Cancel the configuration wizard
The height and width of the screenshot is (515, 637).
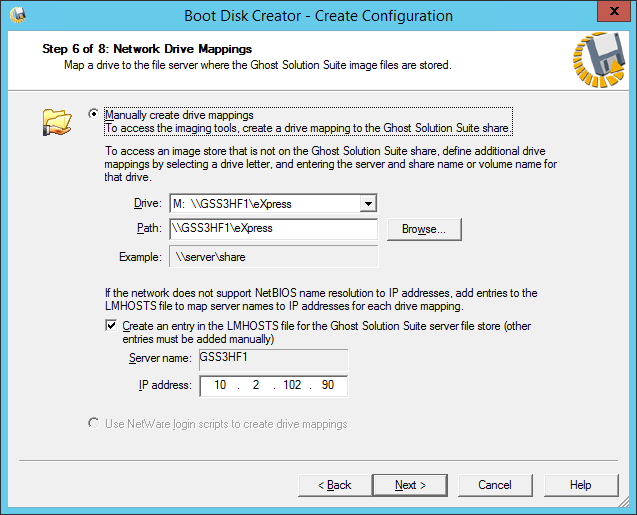[494, 485]
